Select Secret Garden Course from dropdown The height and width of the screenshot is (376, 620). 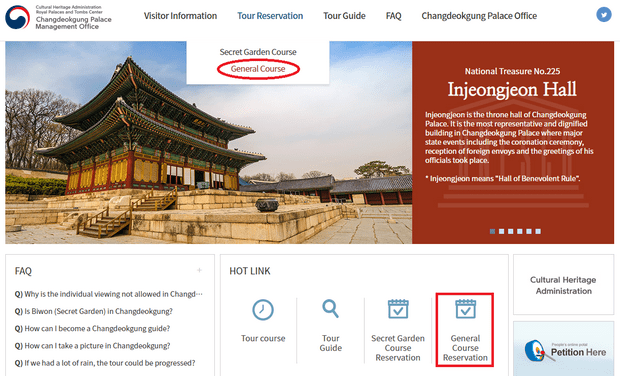click(x=258, y=52)
